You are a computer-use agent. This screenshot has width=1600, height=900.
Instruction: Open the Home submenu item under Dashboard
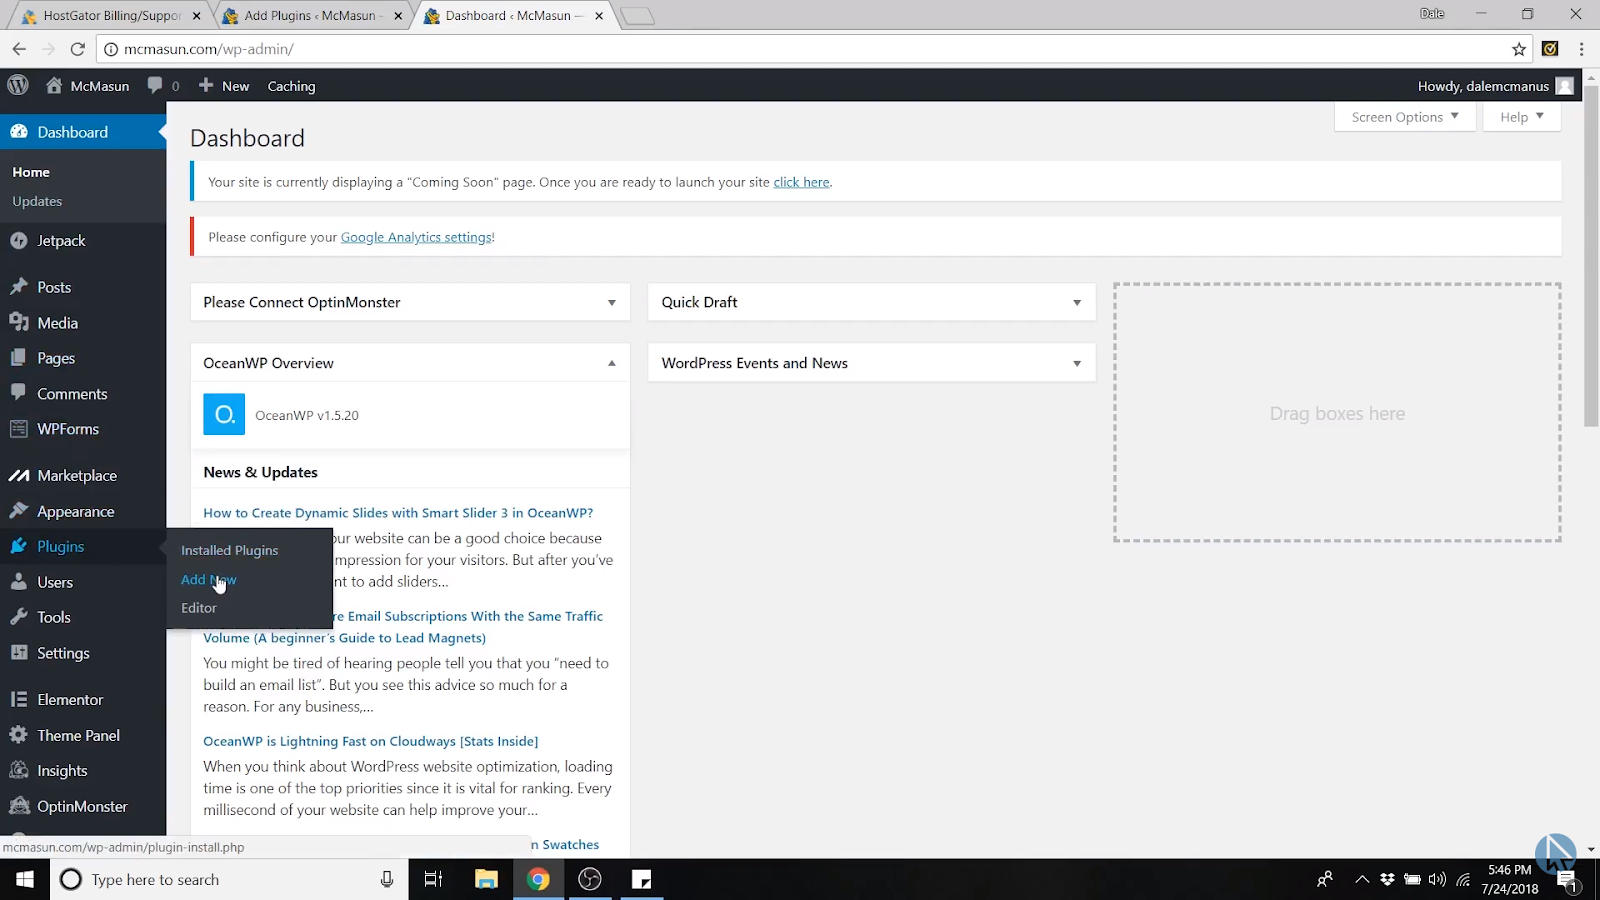tap(31, 172)
